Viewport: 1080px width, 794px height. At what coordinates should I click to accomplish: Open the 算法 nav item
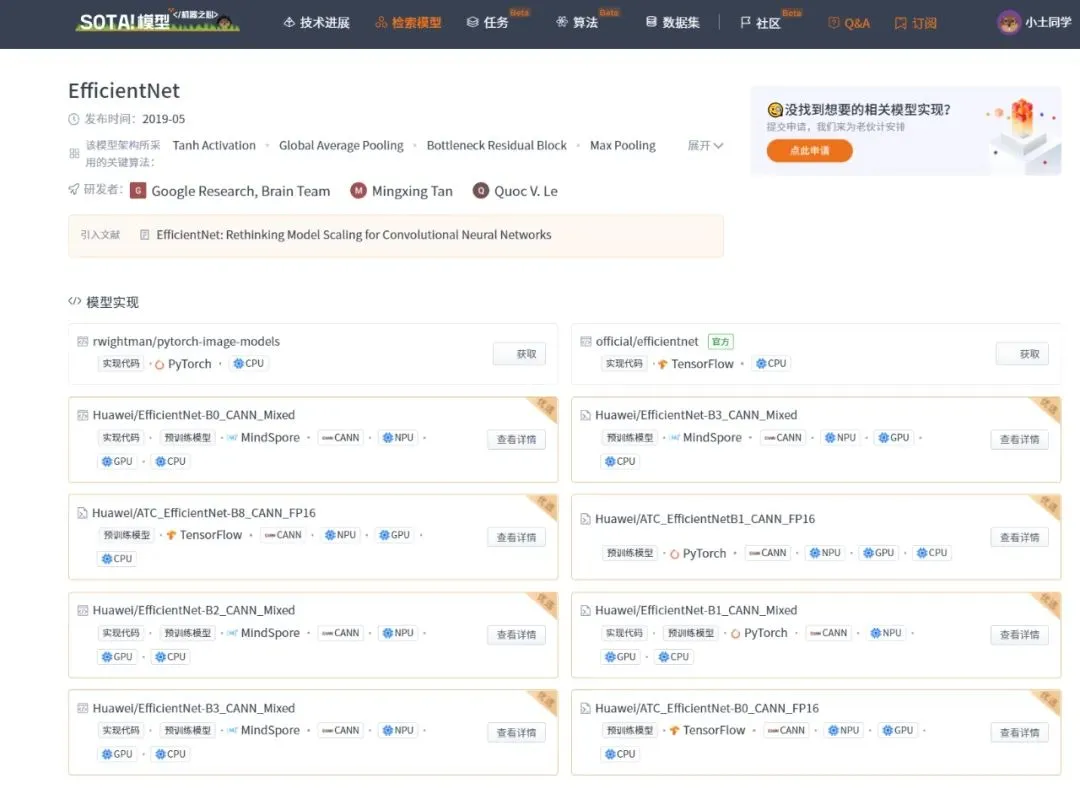click(x=577, y=23)
